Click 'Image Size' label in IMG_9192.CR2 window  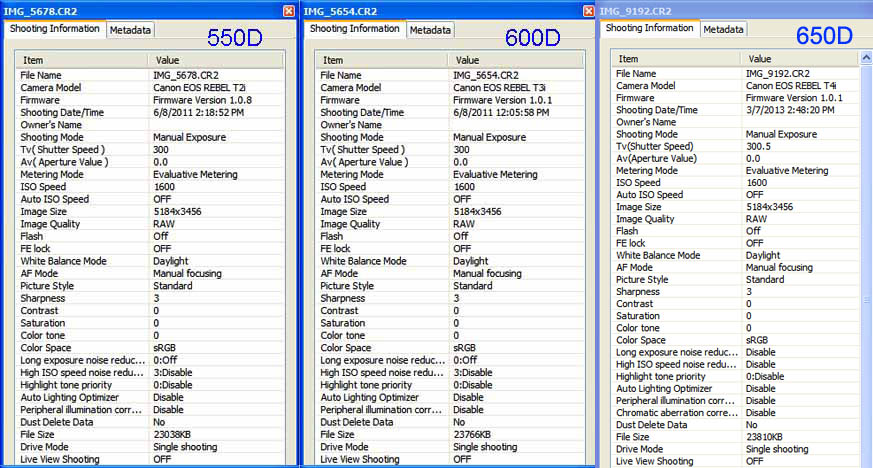[639, 207]
